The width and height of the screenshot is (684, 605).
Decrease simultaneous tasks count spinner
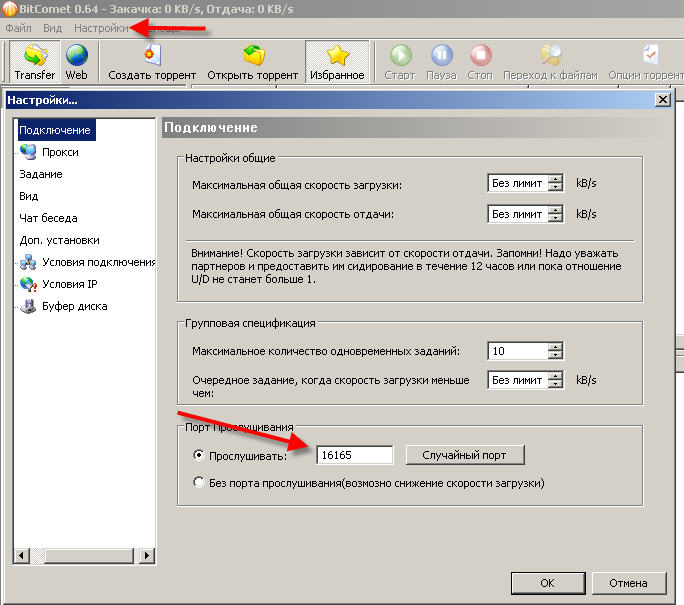point(555,355)
